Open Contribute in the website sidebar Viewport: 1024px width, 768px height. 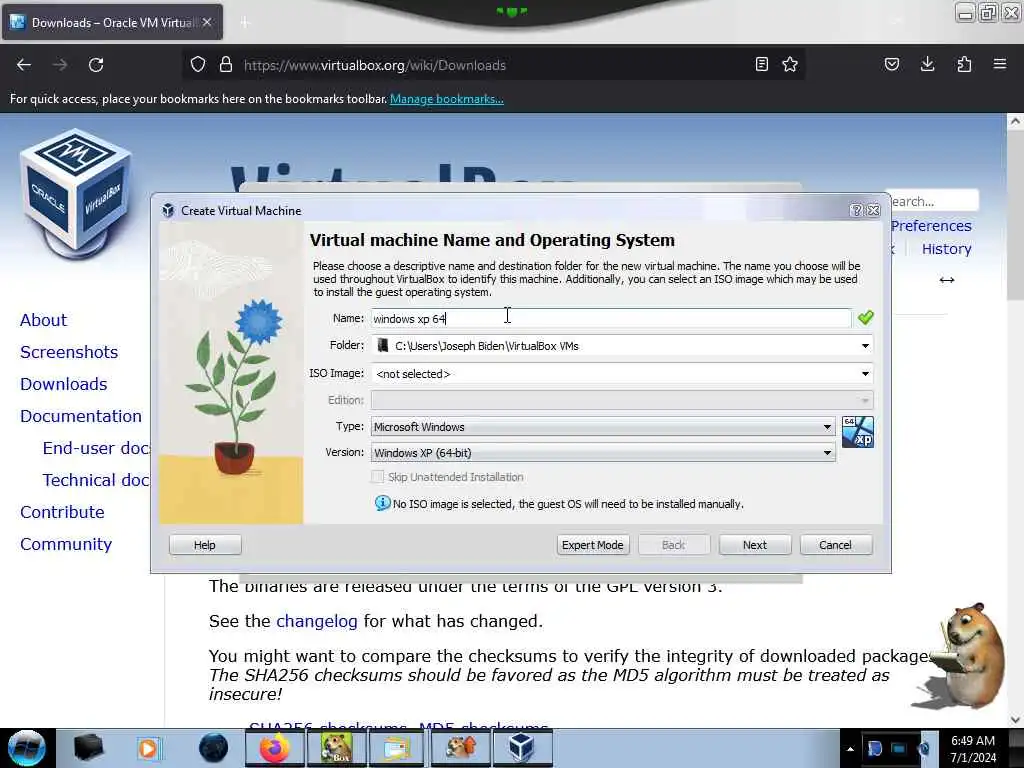pyautogui.click(x=62, y=512)
